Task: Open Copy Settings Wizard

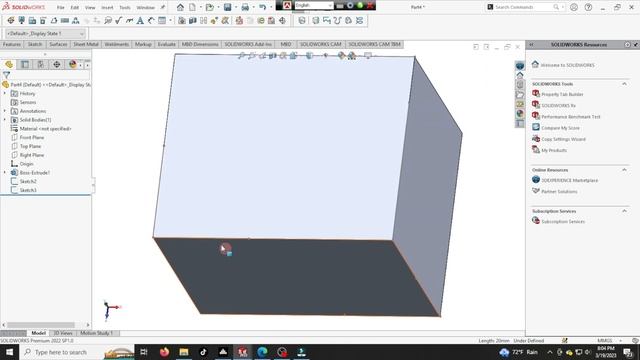Action: (x=563, y=139)
